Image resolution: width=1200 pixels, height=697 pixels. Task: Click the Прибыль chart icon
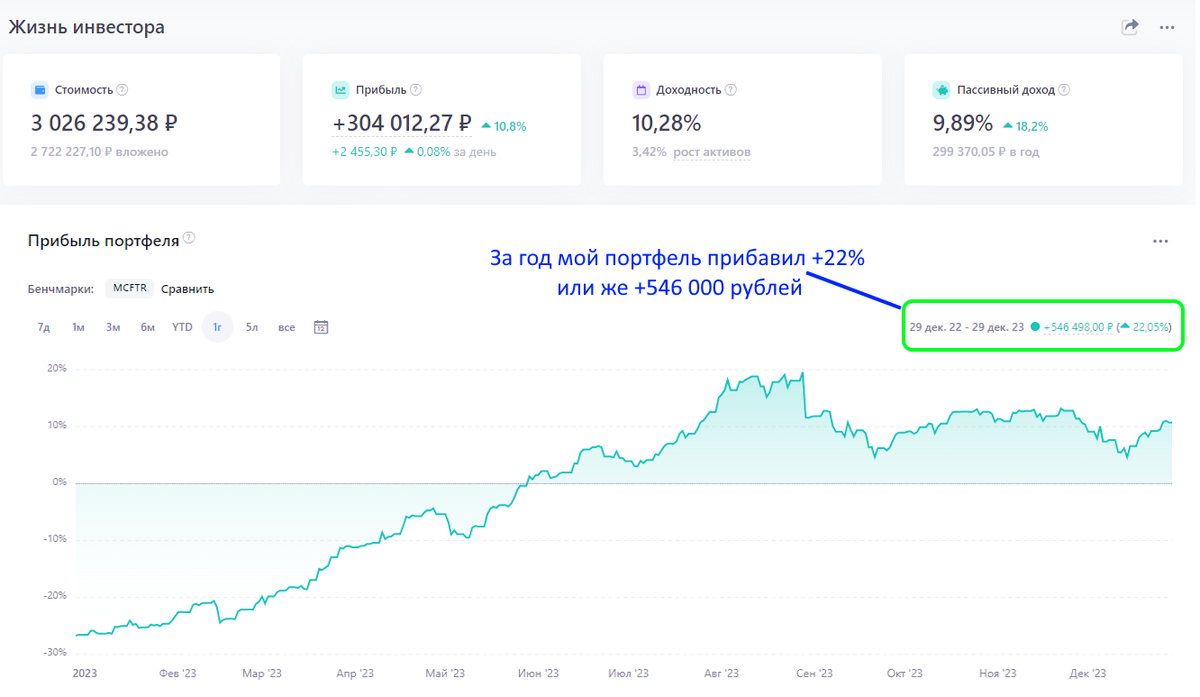pyautogui.click(x=340, y=90)
